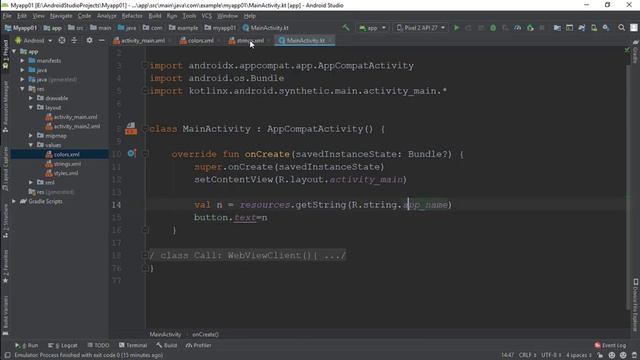Click the Sync Project with Gradle icon
This screenshot has height=360, width=640.
coord(582,28)
